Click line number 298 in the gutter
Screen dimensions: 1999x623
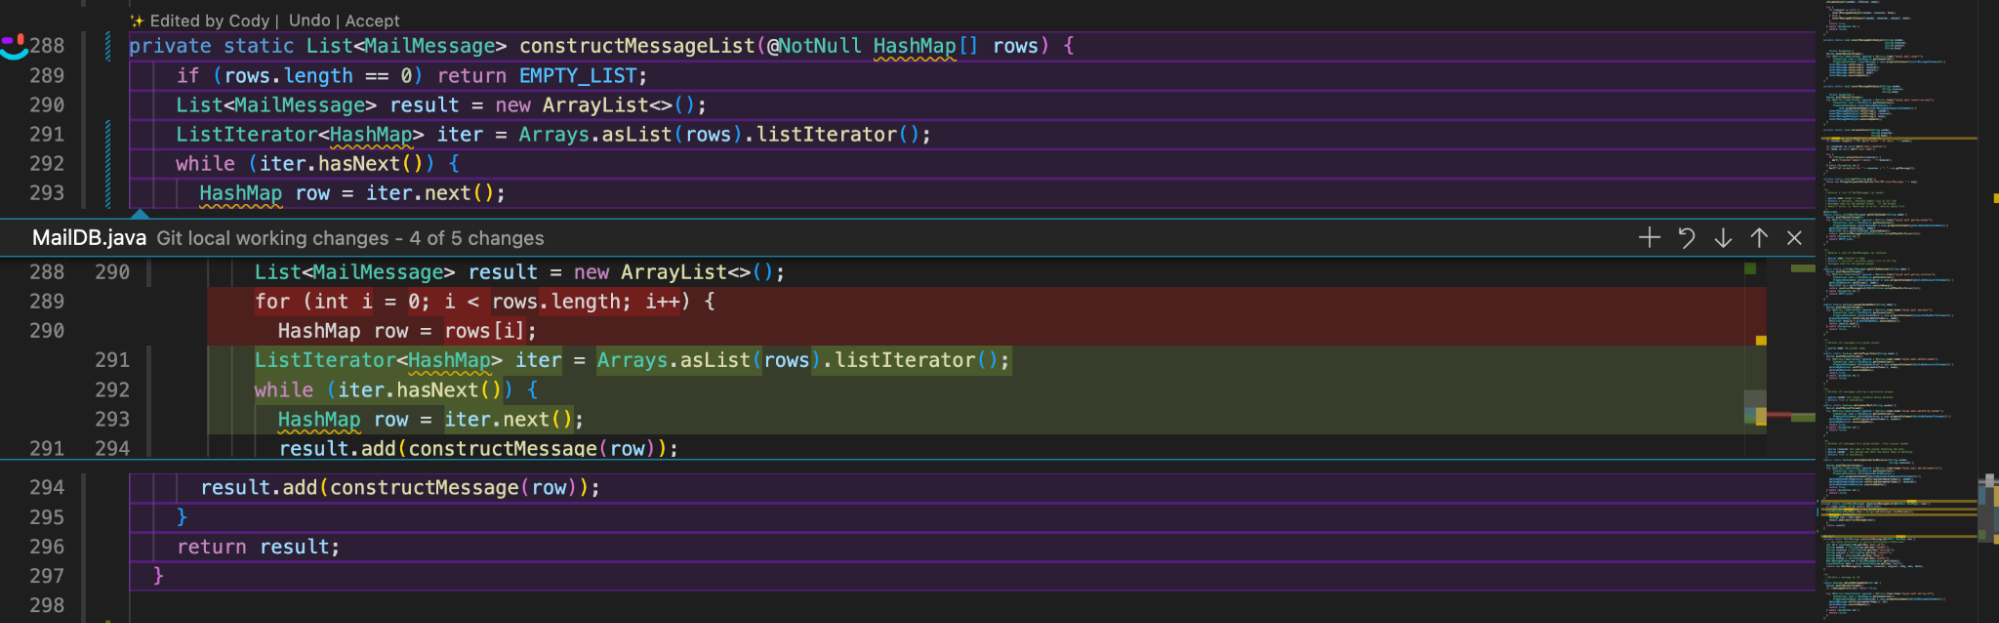click(x=47, y=605)
